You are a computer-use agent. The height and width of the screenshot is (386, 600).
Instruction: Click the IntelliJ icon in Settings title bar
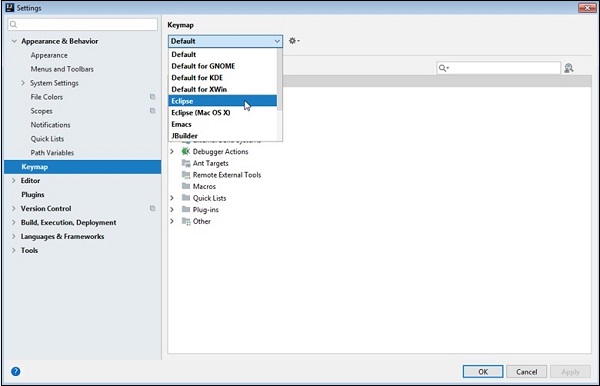[10, 7]
